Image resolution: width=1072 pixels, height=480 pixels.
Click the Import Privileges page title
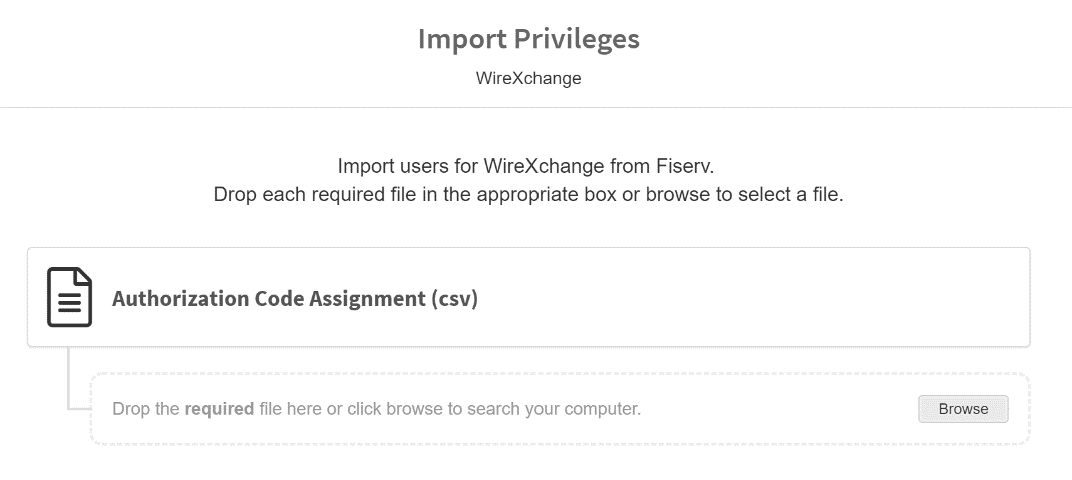[x=528, y=39]
